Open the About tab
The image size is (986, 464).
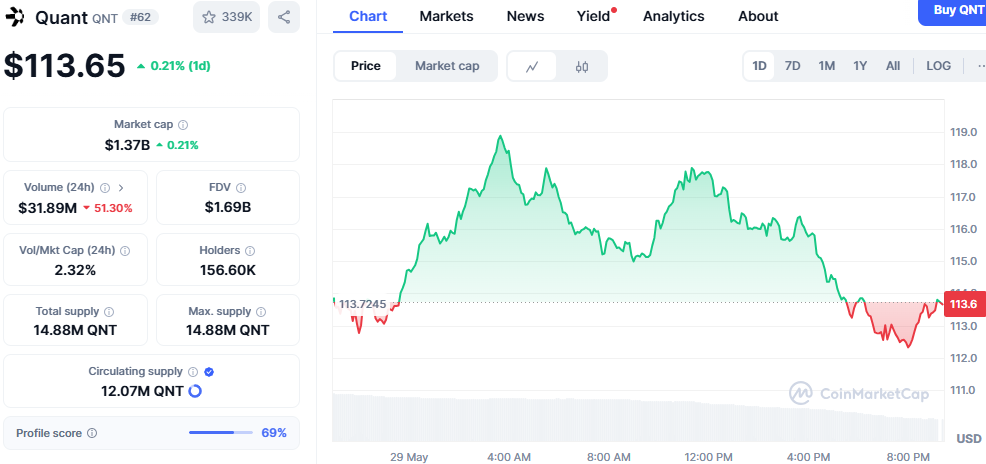[x=758, y=16]
